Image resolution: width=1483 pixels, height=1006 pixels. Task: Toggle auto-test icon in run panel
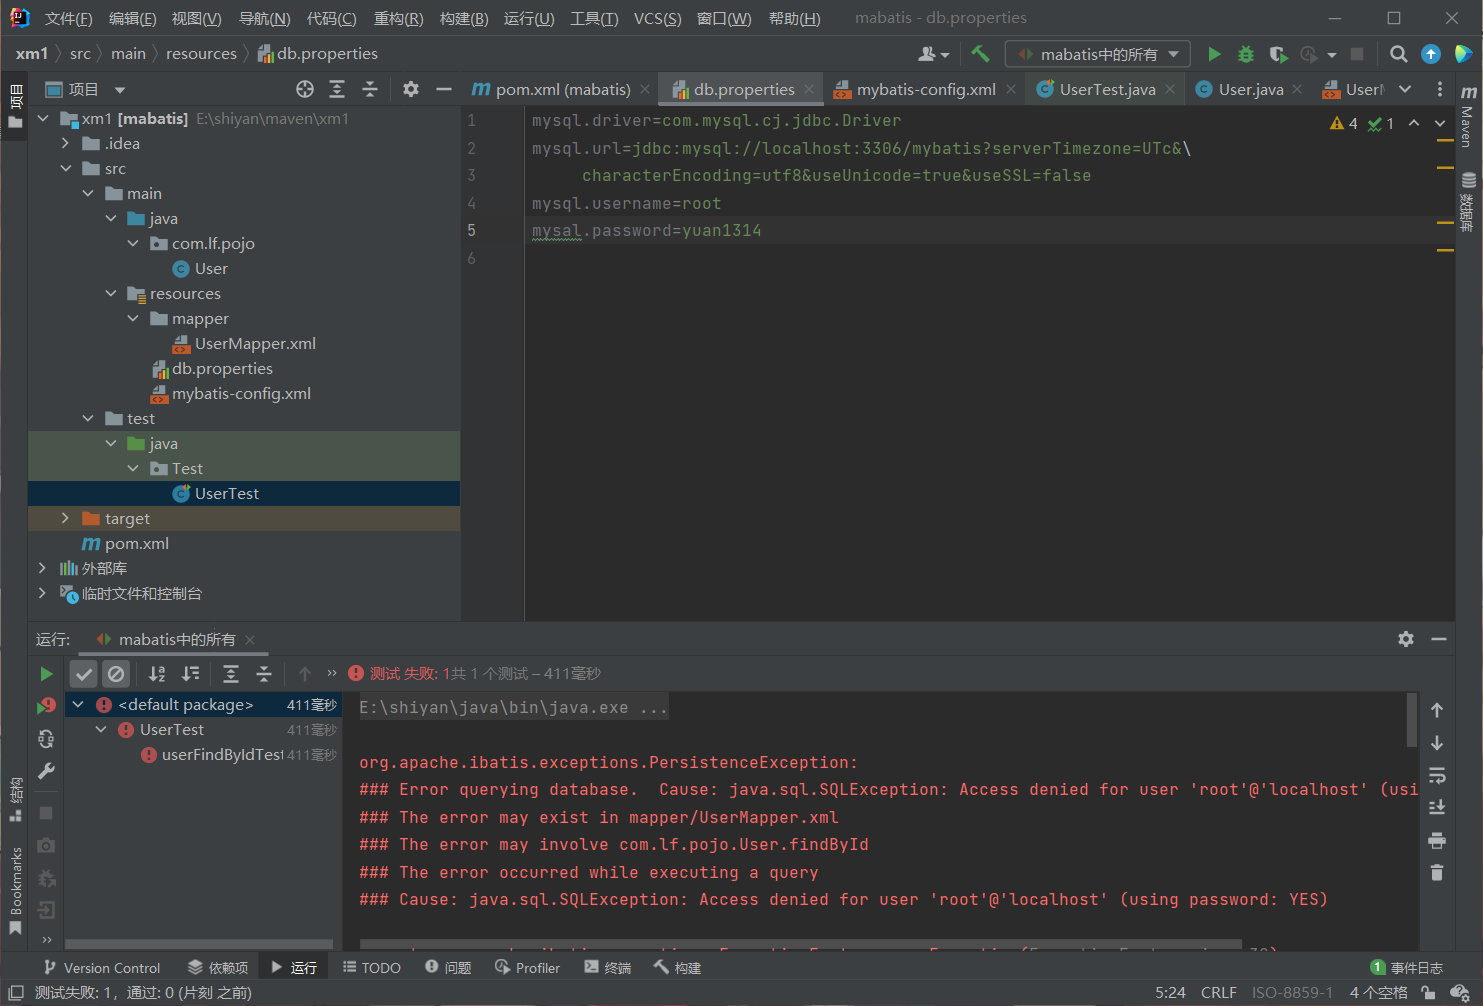click(x=46, y=739)
